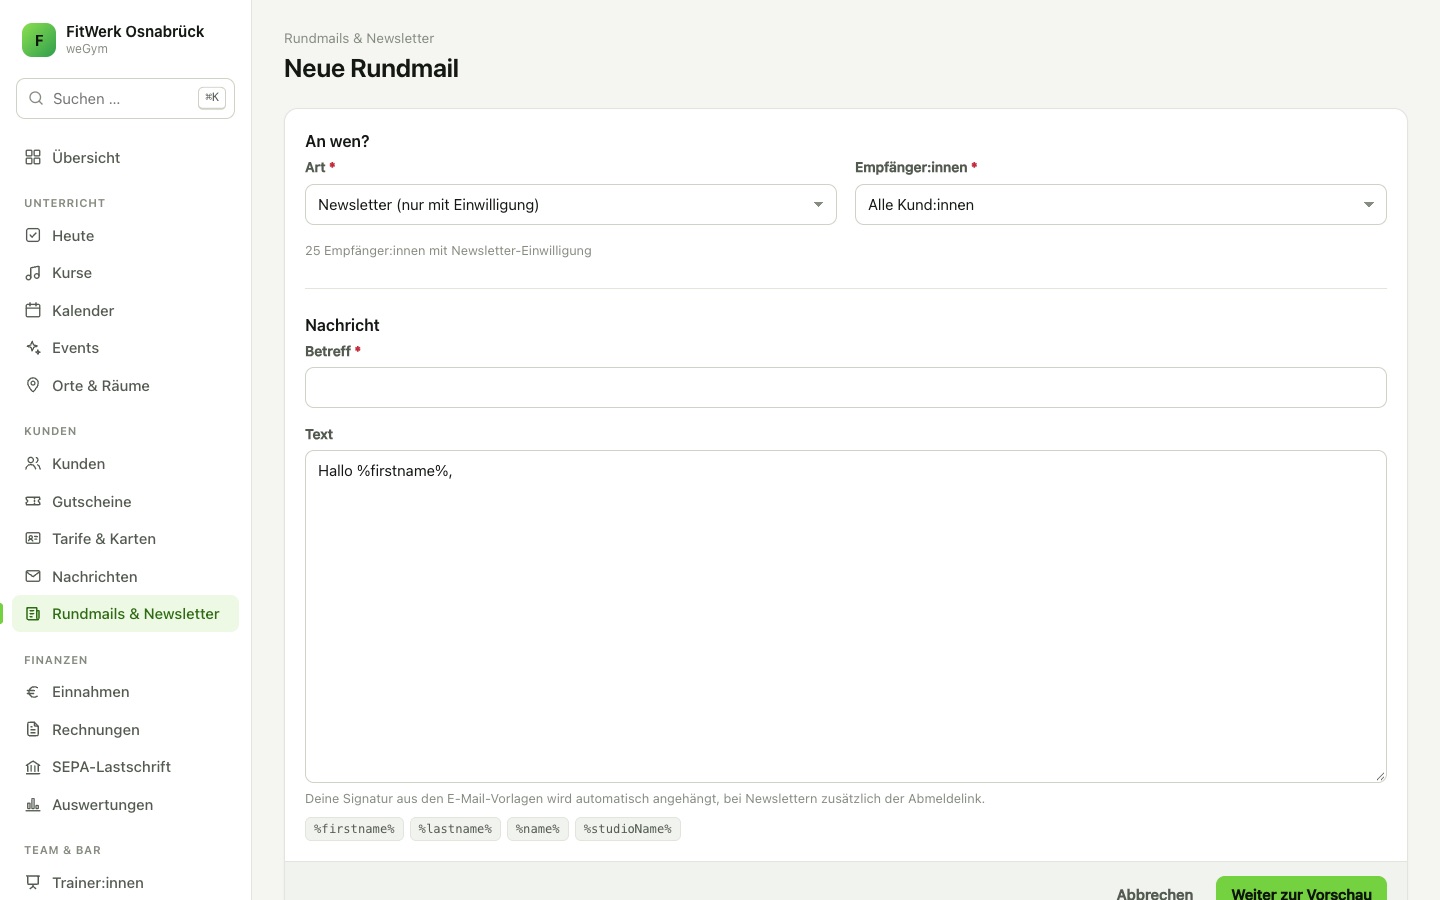Viewport: 1440px width, 900px height.
Task: Click the Auswertungen chart icon
Action: coord(33,804)
